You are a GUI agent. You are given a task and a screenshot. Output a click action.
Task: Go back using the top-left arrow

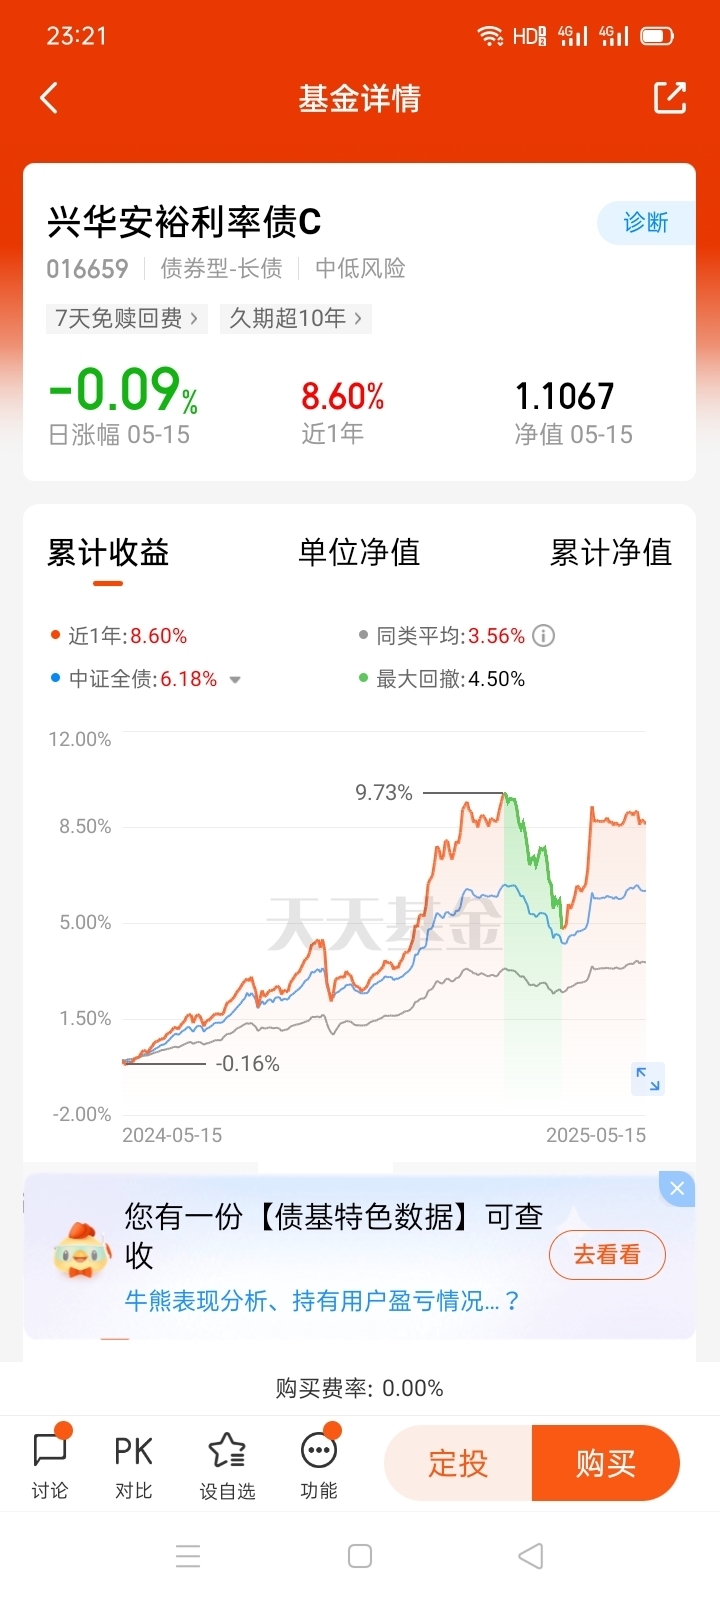point(49,98)
